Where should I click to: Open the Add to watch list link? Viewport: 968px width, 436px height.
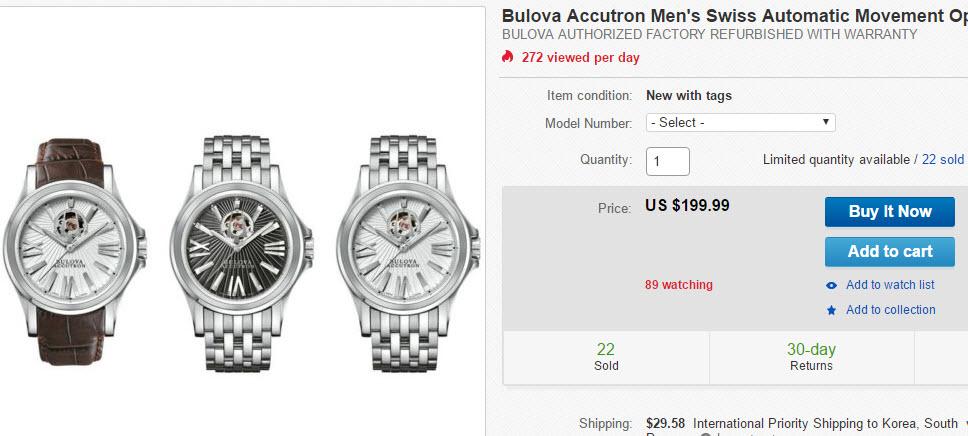[890, 285]
